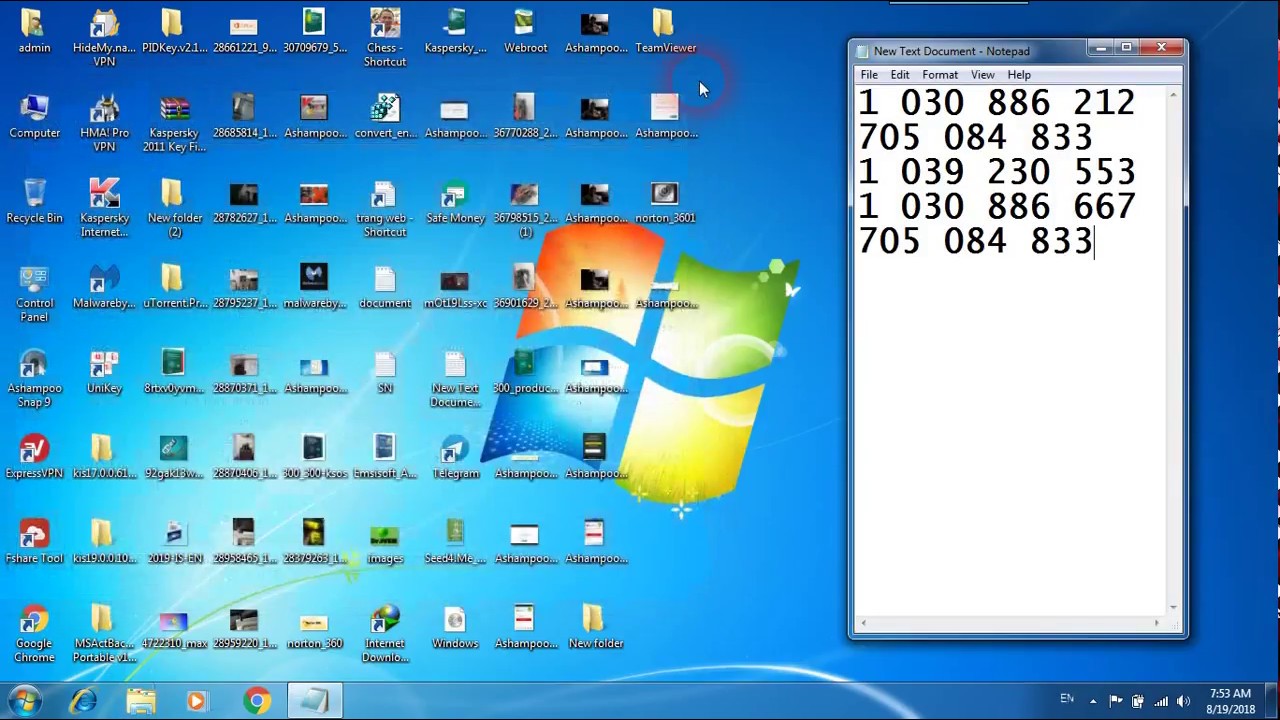Image resolution: width=1280 pixels, height=720 pixels.
Task: Place cursor in line '1 030 886 667'
Action: (996, 207)
